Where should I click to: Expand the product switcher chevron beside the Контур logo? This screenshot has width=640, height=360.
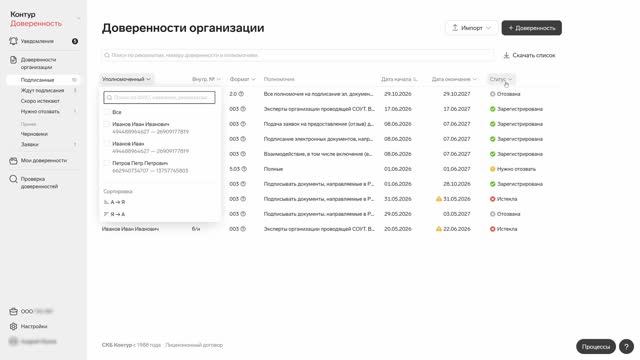coord(78,19)
